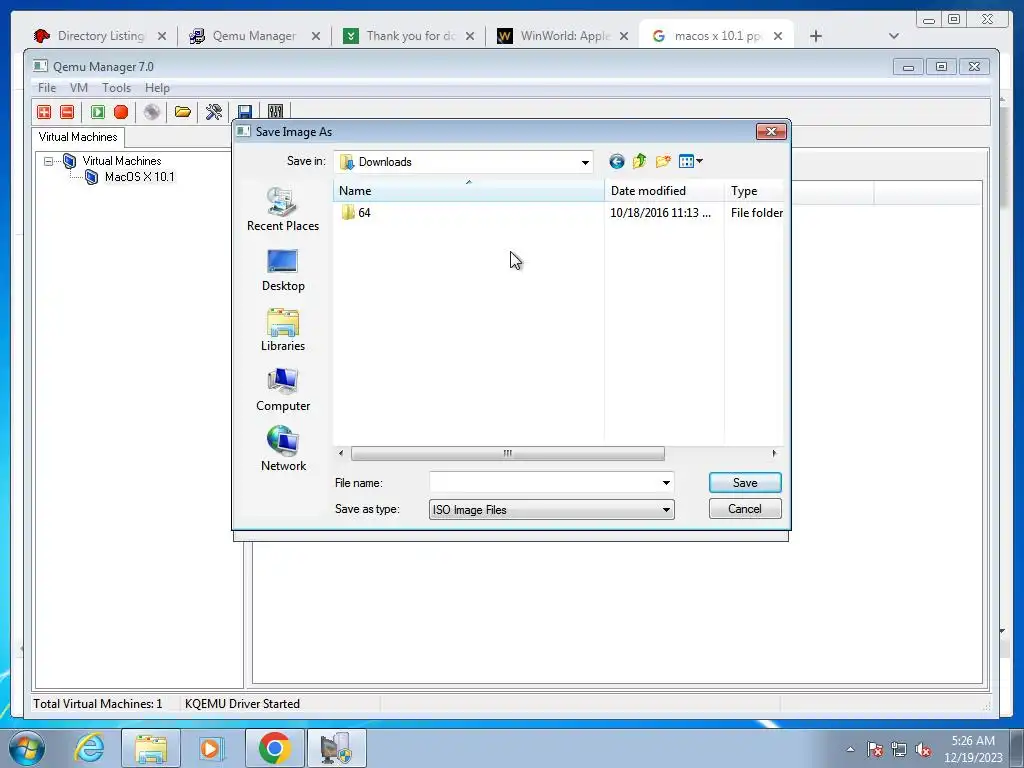Click the taskbar clock showing 5:26 AM
The width and height of the screenshot is (1024, 768).
pyautogui.click(x=973, y=749)
